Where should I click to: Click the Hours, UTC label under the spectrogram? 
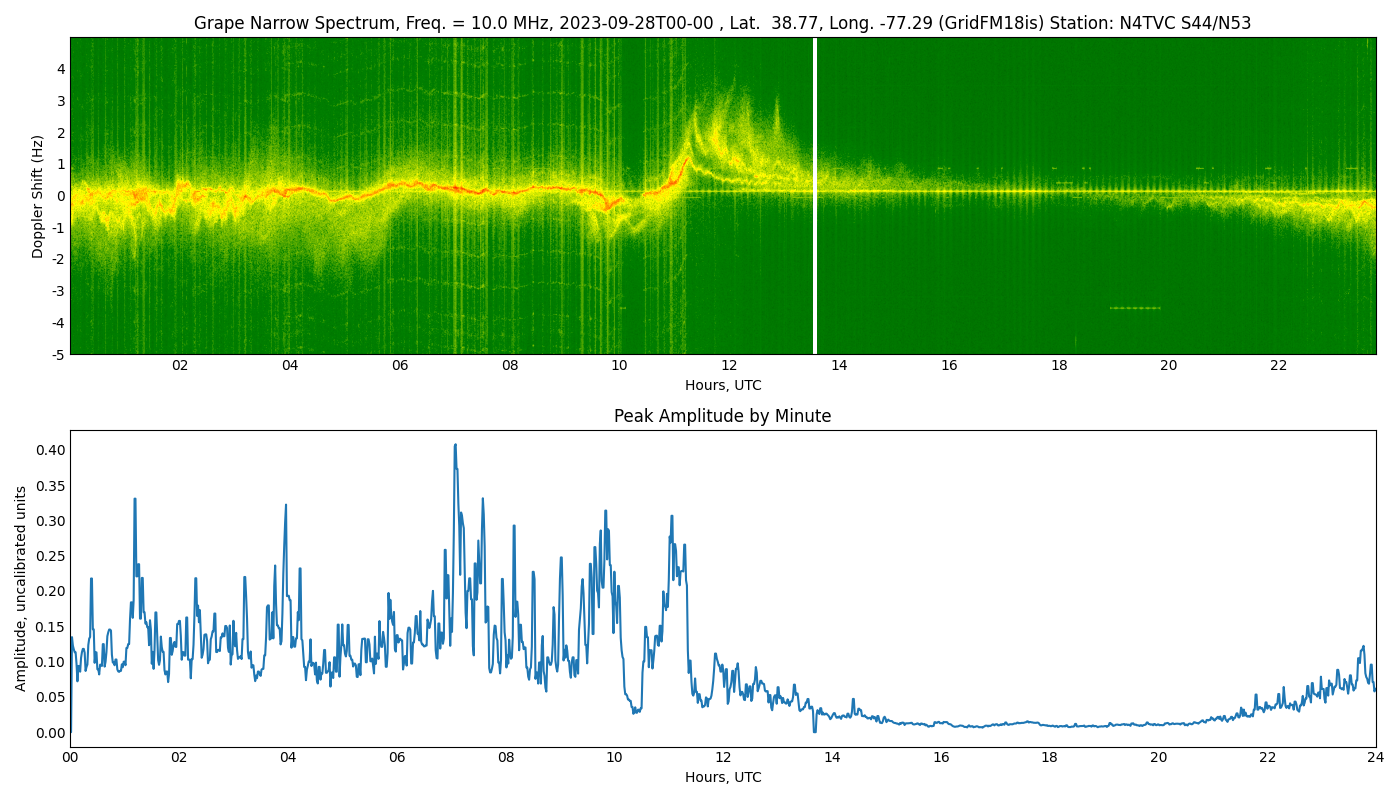(x=724, y=384)
